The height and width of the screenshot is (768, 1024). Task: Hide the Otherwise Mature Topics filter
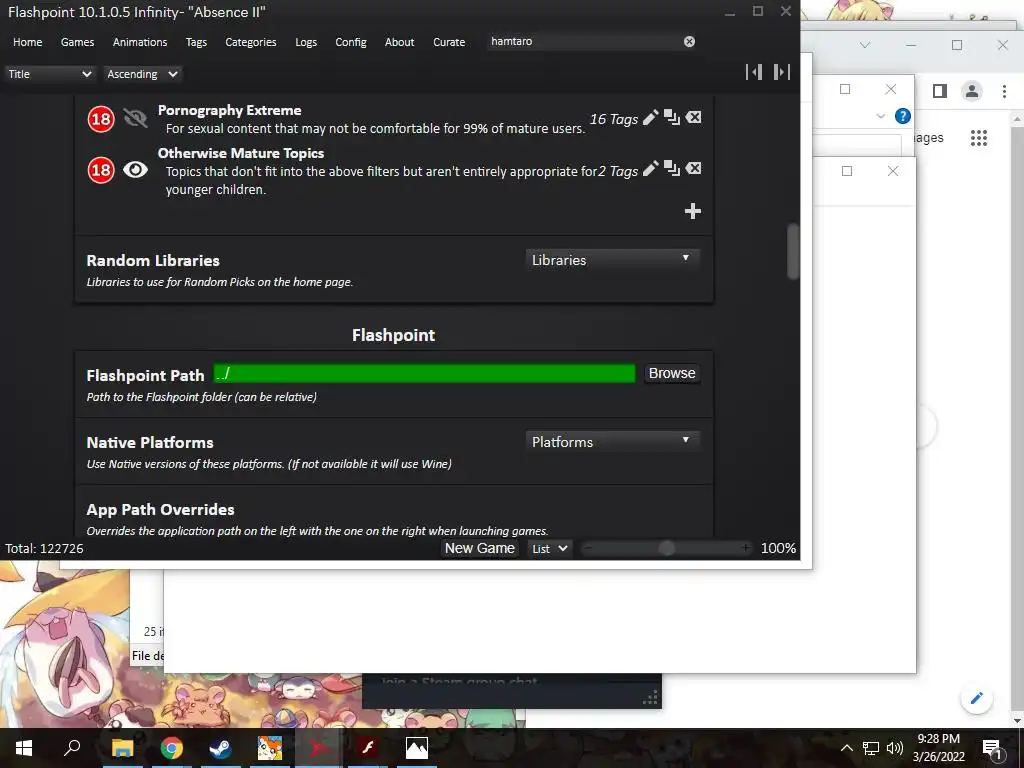[x=135, y=170]
